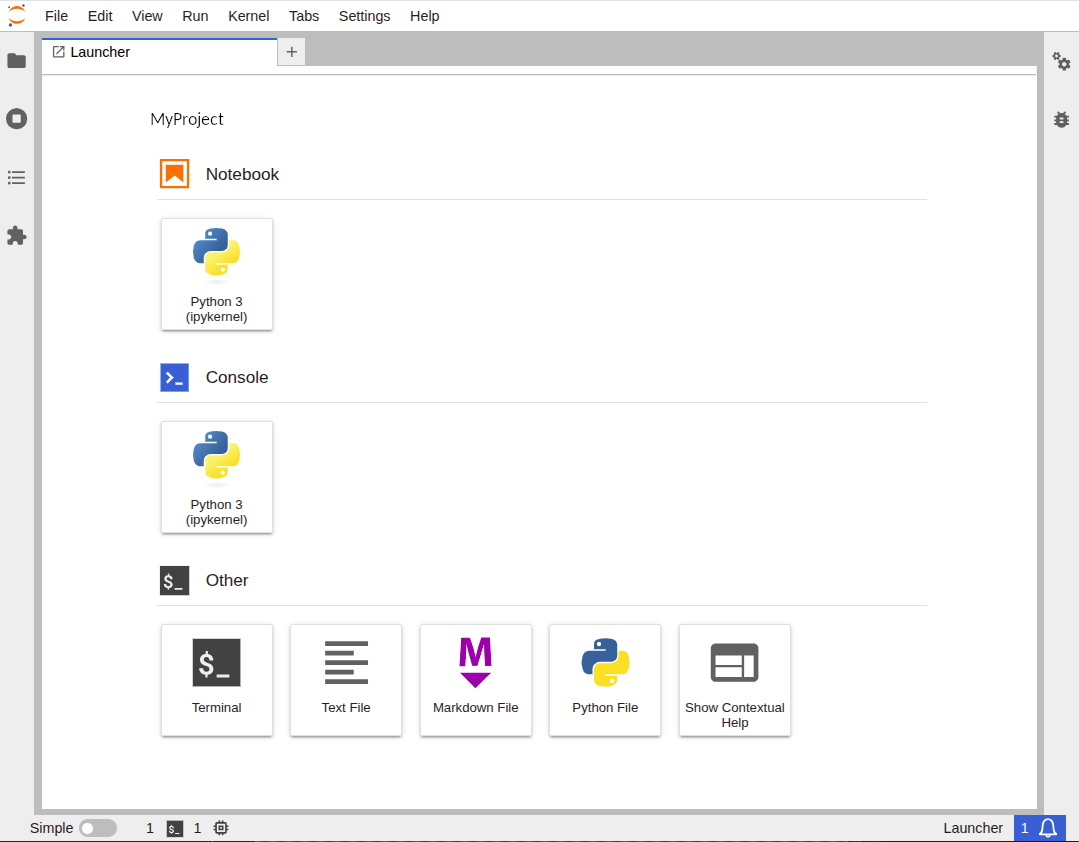Open the Property Inspector gears icon

[1061, 61]
